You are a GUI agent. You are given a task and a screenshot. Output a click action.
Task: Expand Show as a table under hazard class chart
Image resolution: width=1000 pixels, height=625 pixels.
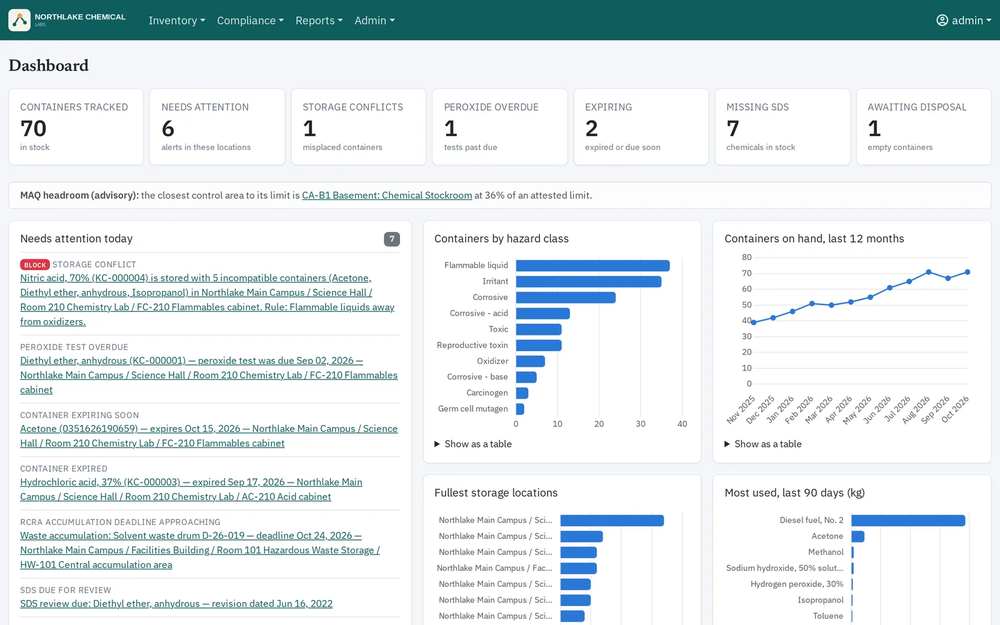pyautogui.click(x=473, y=444)
